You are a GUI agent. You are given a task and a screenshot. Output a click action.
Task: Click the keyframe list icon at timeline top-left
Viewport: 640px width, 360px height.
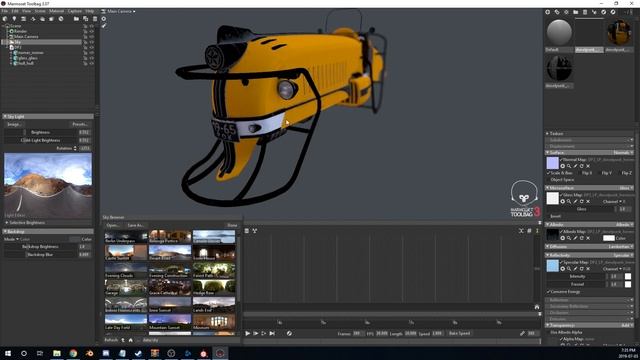247,231
